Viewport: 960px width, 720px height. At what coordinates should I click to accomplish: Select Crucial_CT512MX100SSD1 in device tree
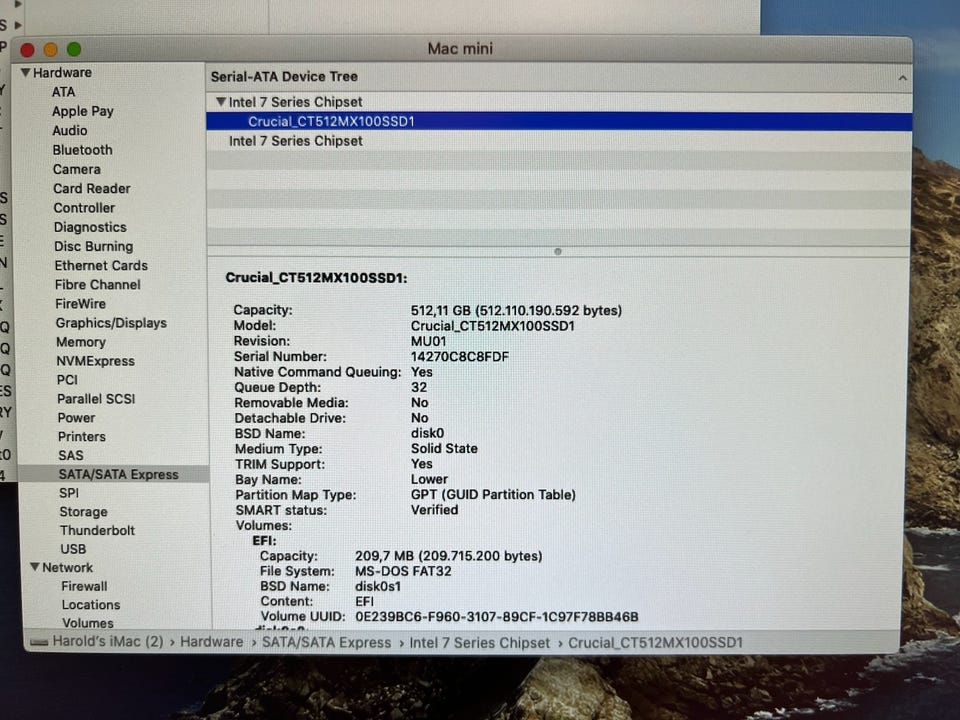tap(558, 121)
